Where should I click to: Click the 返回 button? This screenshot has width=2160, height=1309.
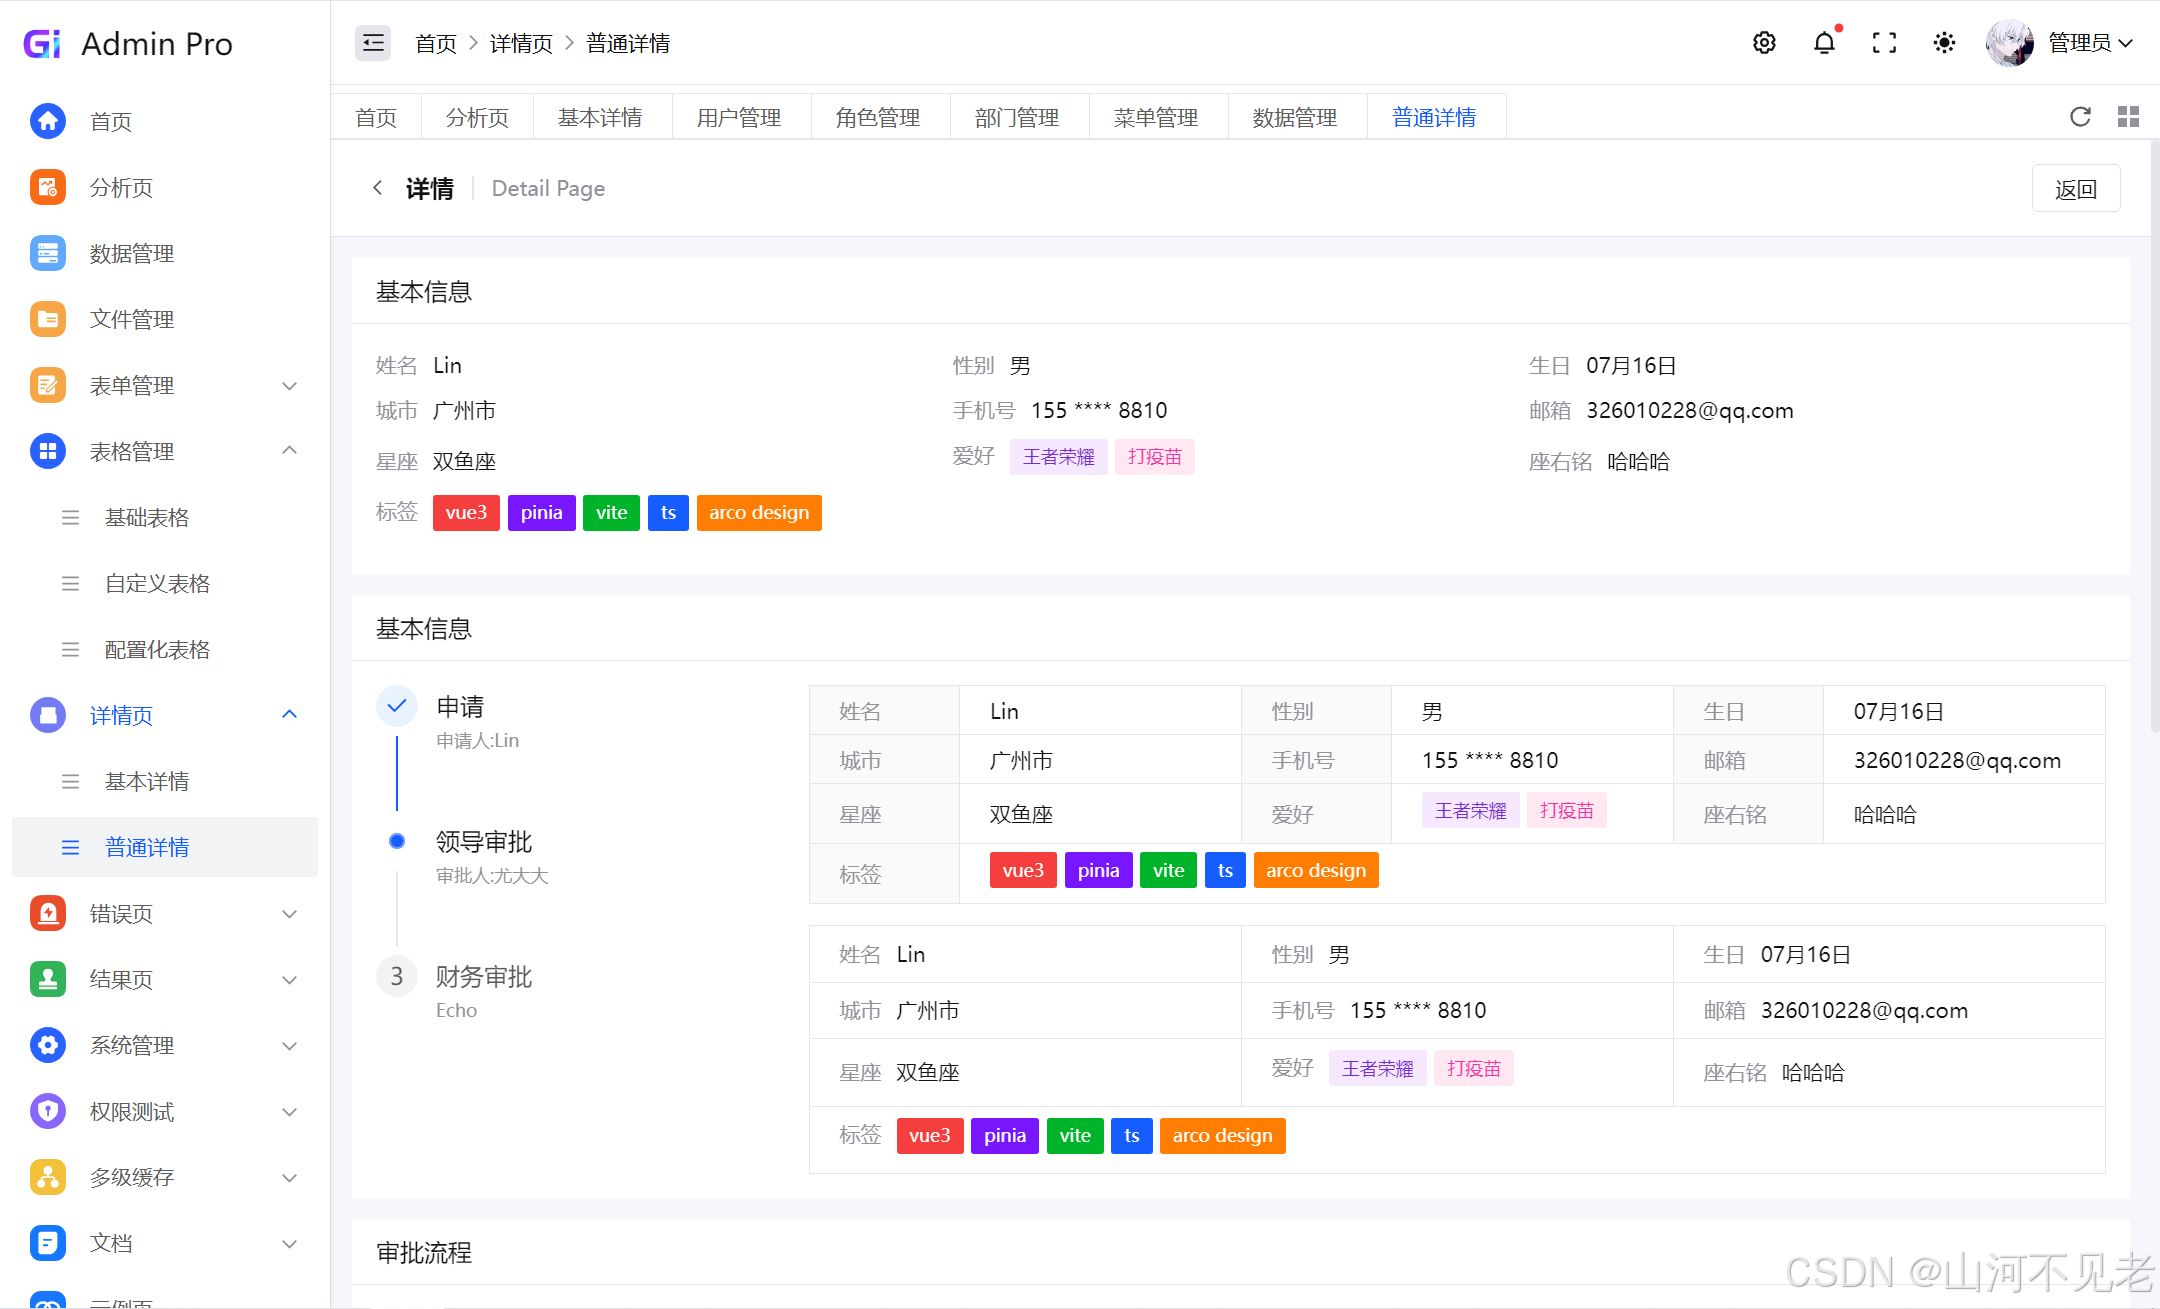click(x=2075, y=189)
